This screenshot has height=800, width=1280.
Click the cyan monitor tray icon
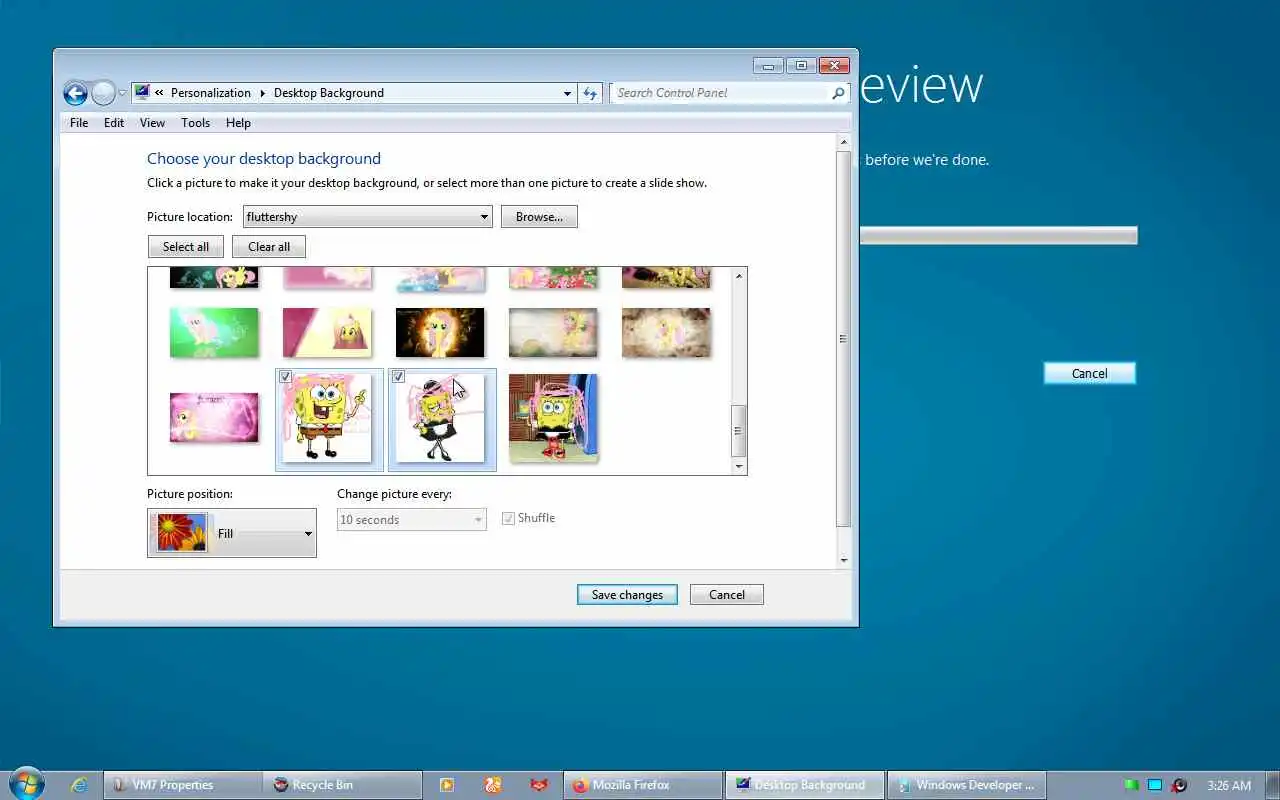[x=1155, y=785]
